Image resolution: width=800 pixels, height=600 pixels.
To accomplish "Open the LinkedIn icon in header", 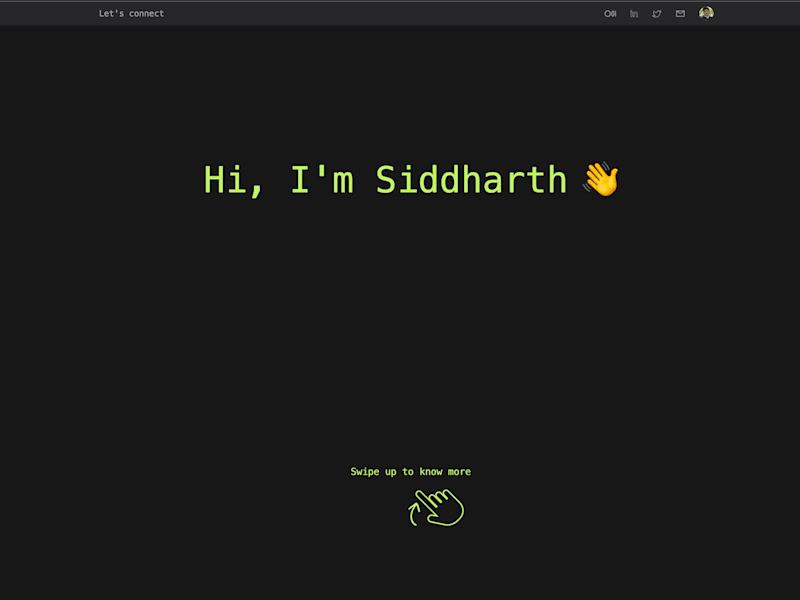I will pos(634,14).
